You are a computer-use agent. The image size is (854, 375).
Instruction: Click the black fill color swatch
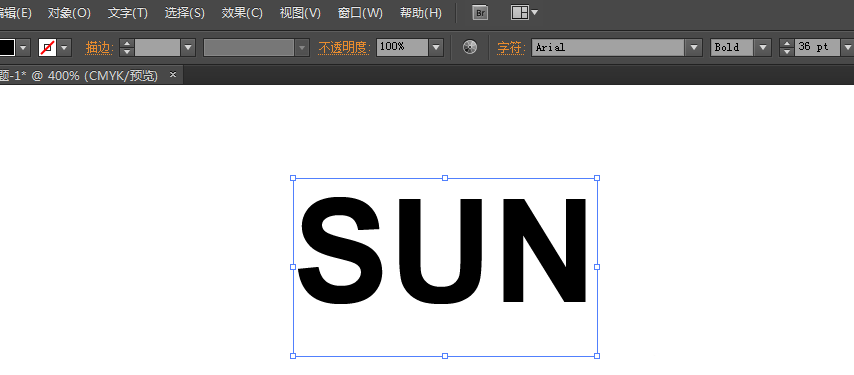[7, 48]
